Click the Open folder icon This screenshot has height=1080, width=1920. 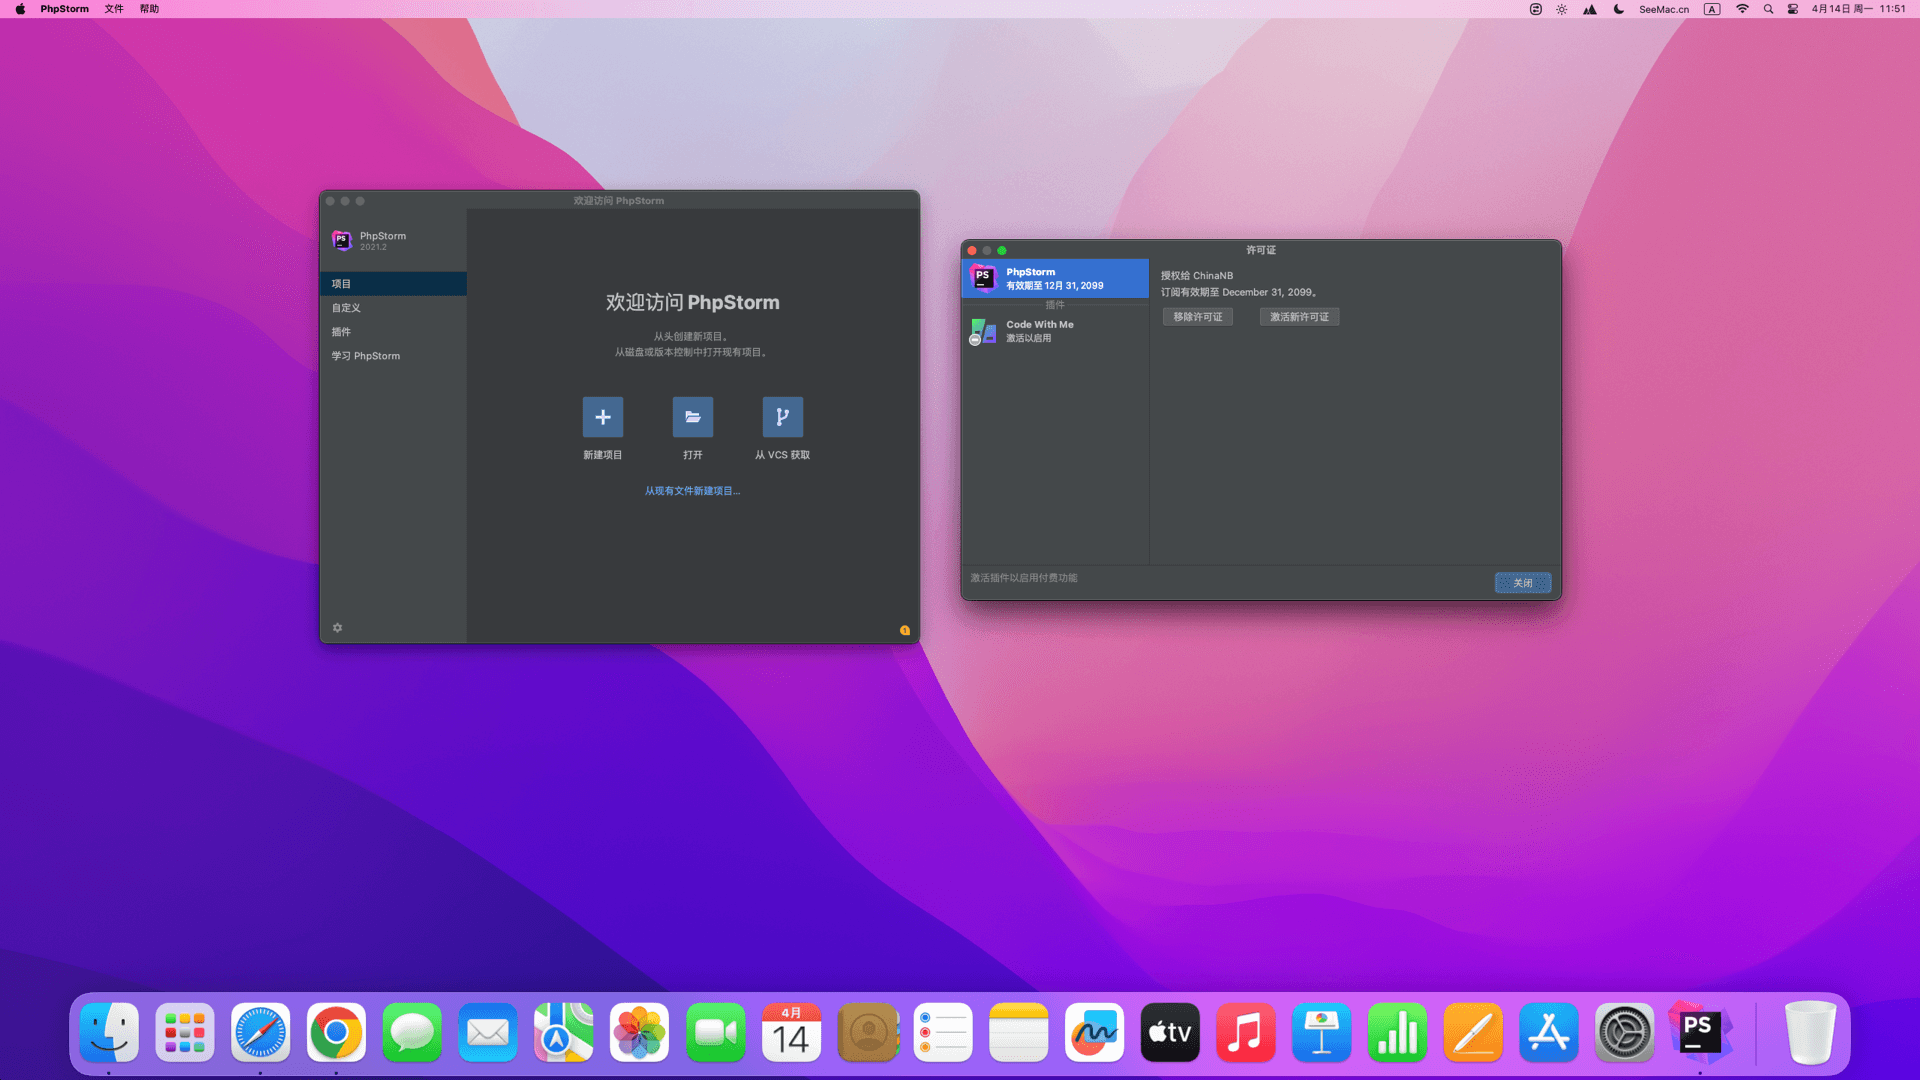692,417
